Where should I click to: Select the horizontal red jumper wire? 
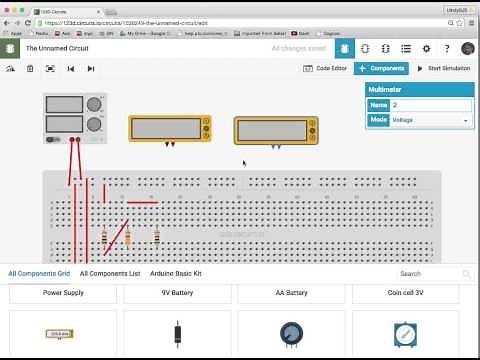coord(142,202)
